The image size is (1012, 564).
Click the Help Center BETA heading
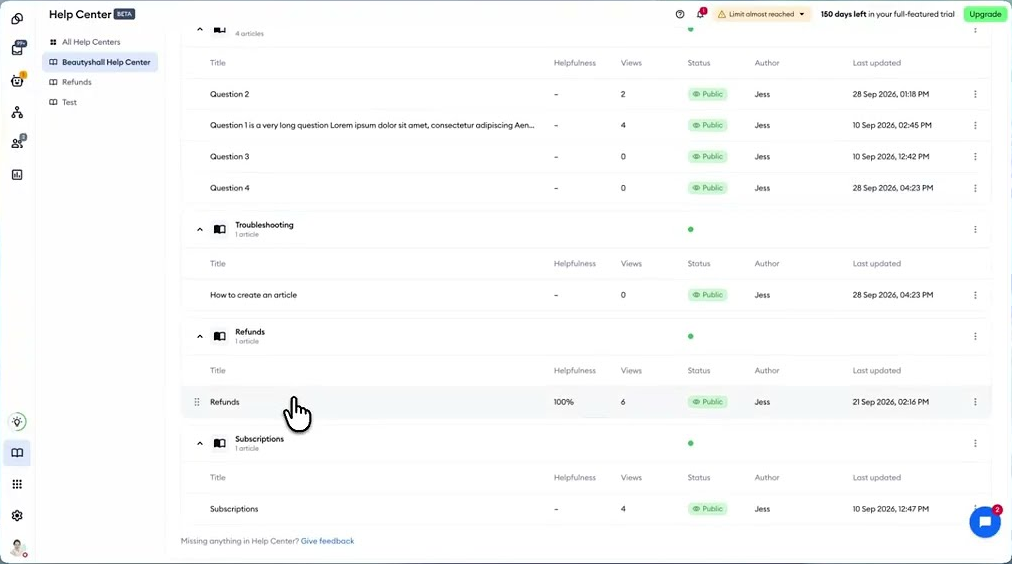pos(92,14)
